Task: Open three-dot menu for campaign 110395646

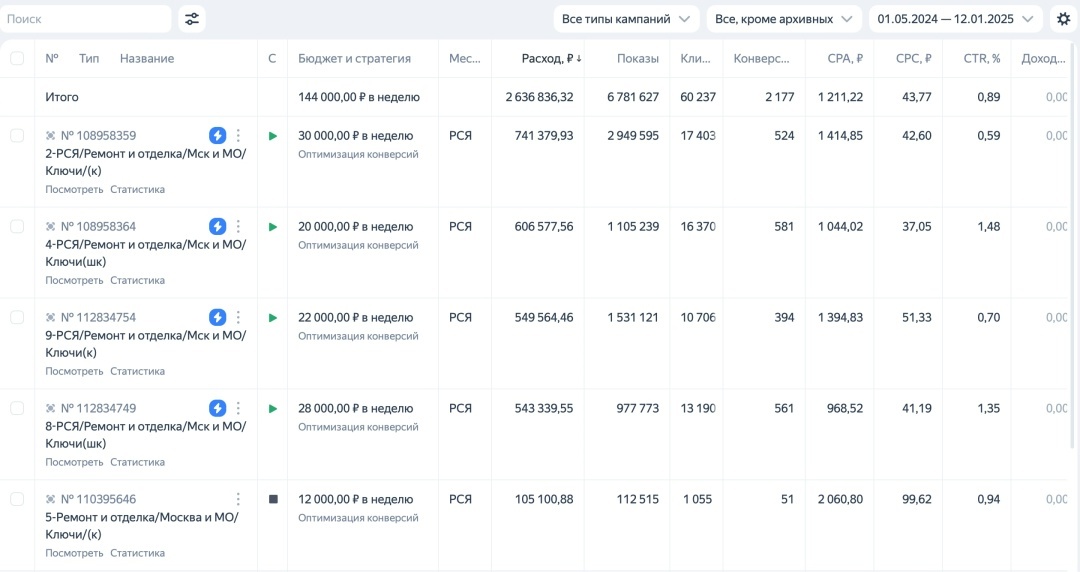Action: 238,499
